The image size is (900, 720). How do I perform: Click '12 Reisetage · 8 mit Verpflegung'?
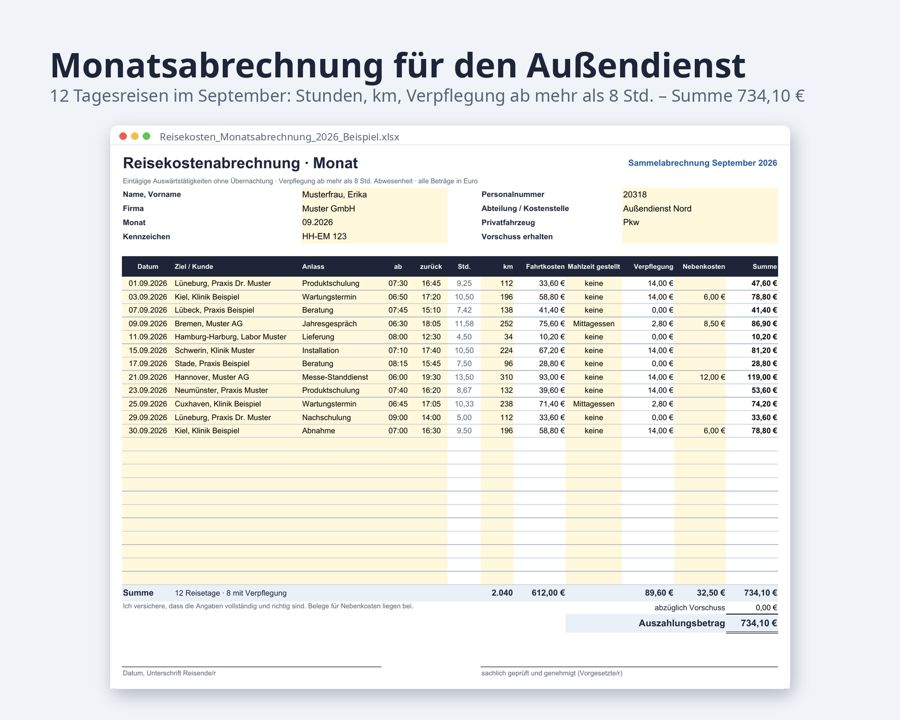(x=231, y=593)
